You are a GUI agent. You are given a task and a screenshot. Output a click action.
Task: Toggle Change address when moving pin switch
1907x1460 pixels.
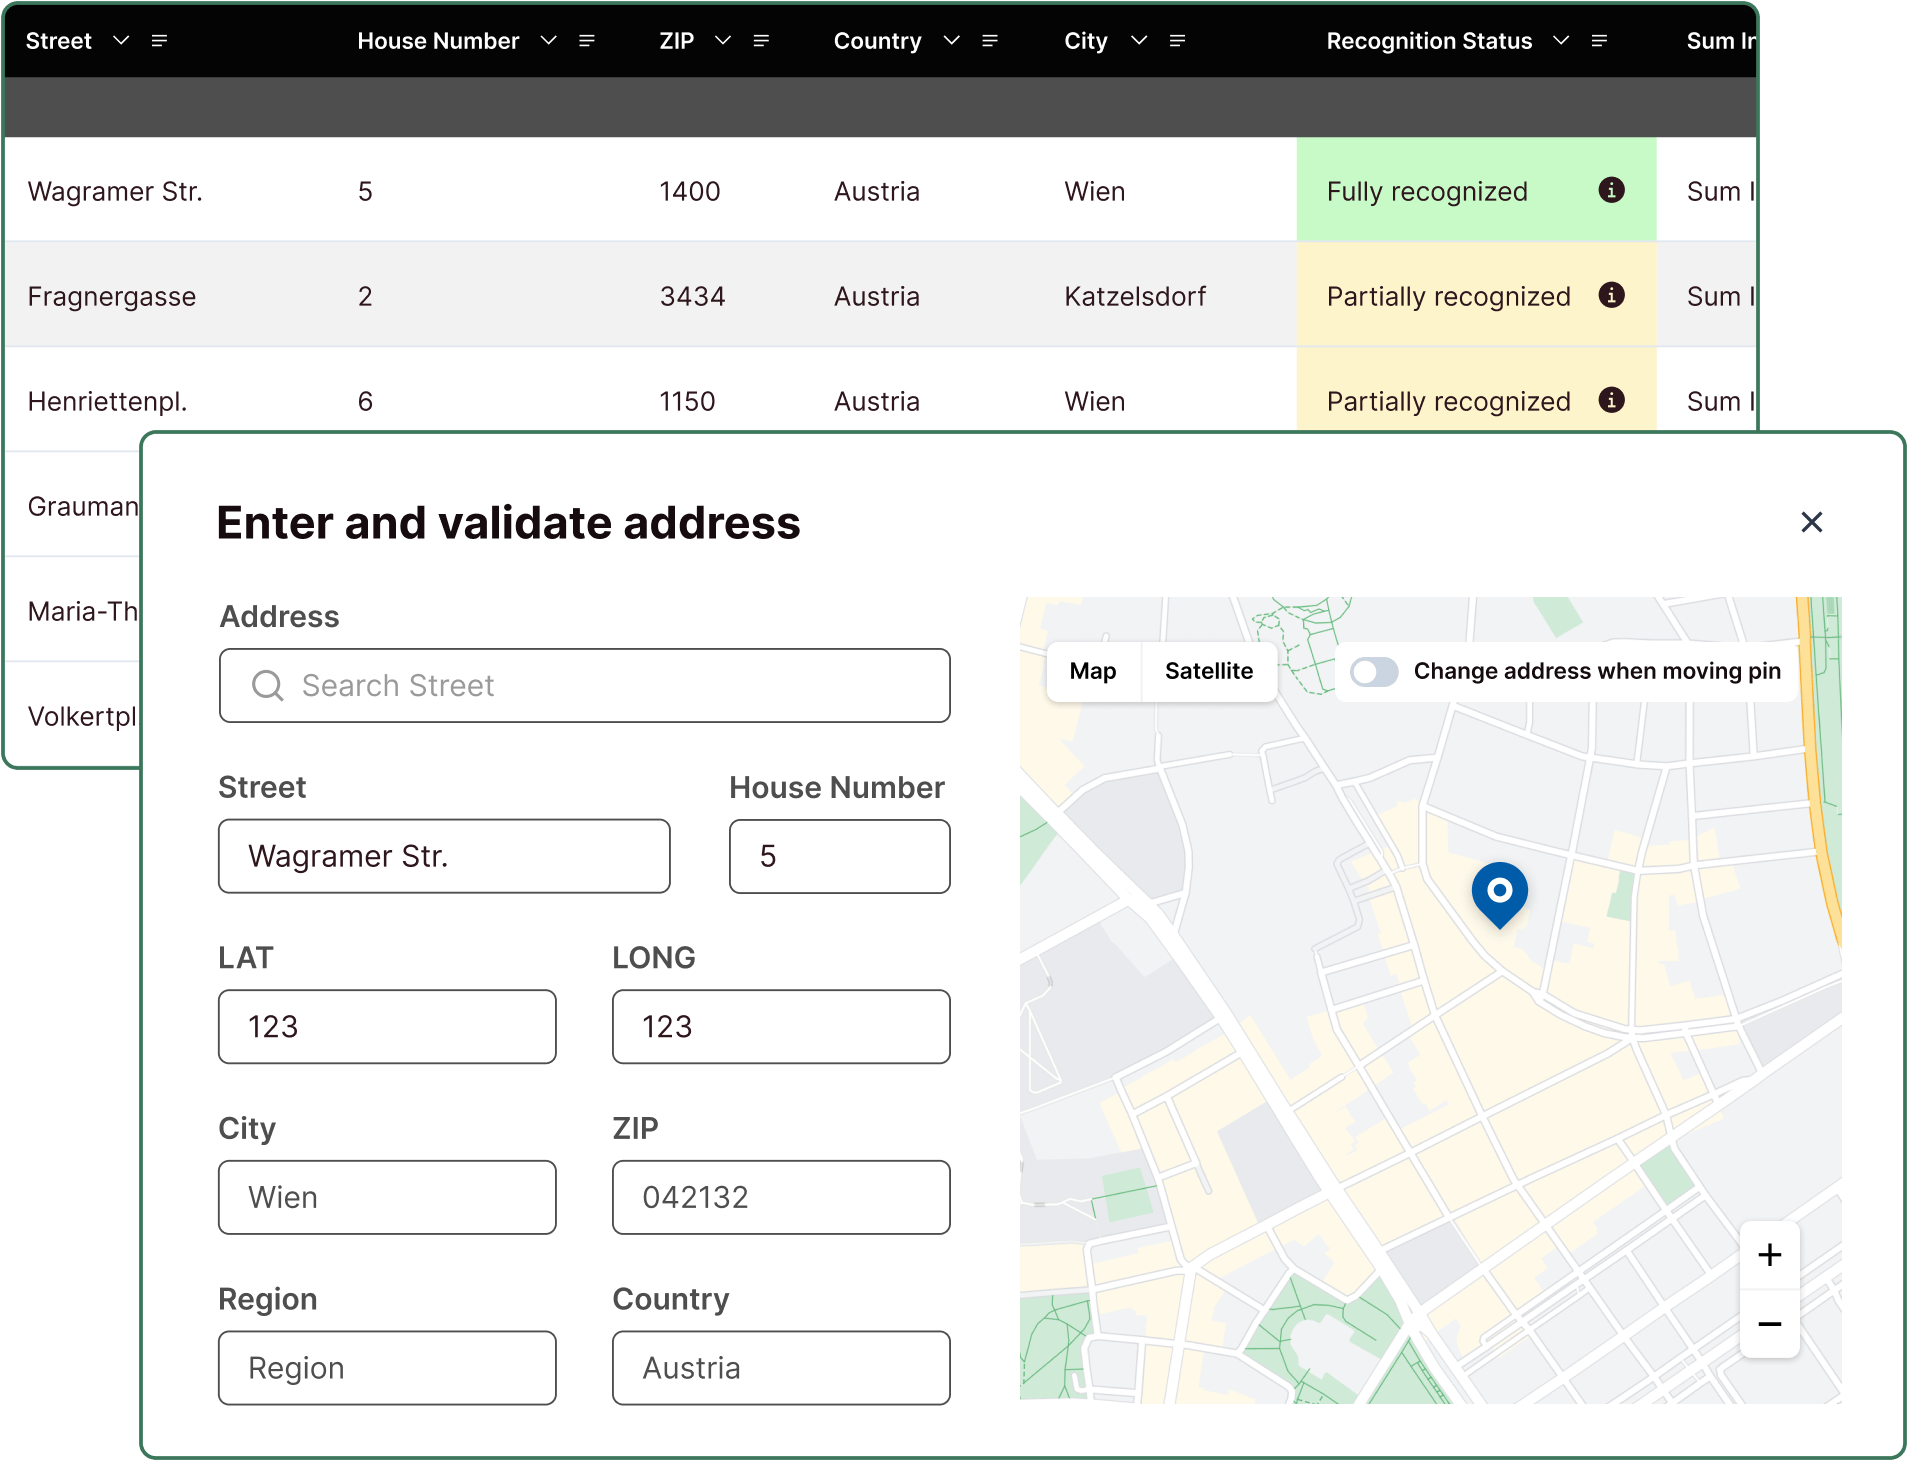pyautogui.click(x=1374, y=672)
